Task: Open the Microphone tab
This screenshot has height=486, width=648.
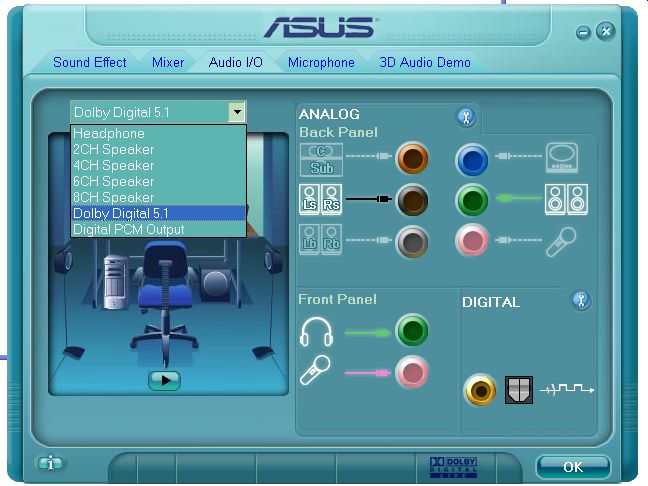Action: coord(321,62)
